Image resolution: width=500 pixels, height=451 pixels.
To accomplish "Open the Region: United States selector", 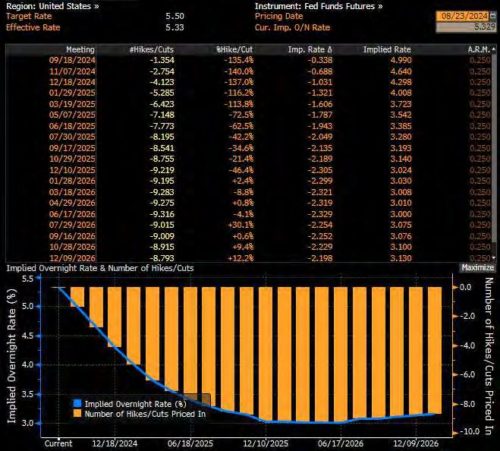I will 53,6.
